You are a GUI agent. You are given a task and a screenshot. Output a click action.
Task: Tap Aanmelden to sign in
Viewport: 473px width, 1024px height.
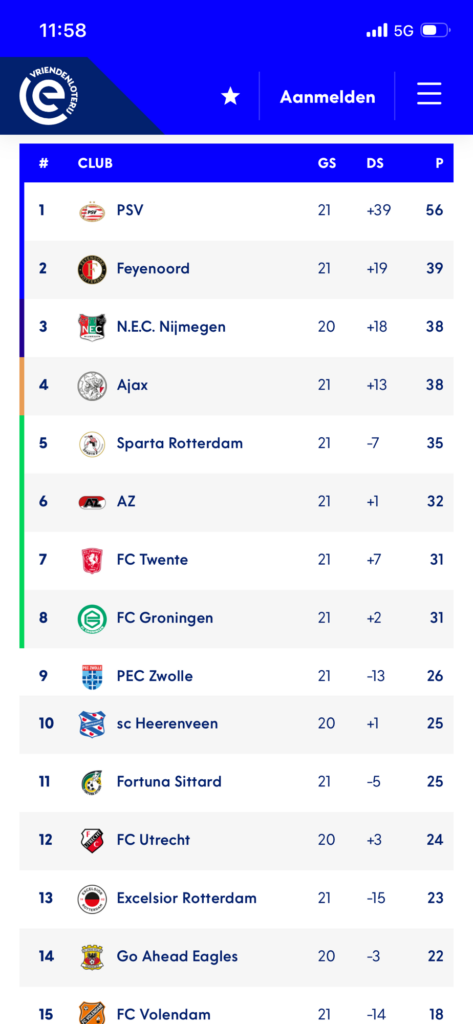[327, 97]
